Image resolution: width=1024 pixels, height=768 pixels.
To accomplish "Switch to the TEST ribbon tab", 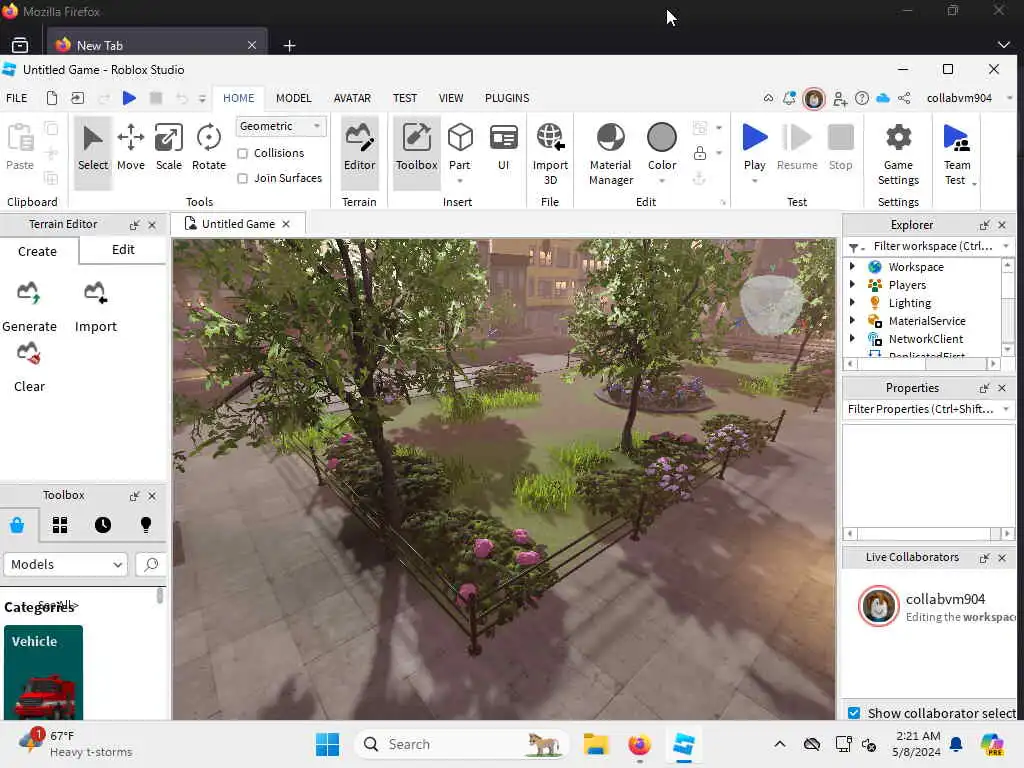I will 404,98.
